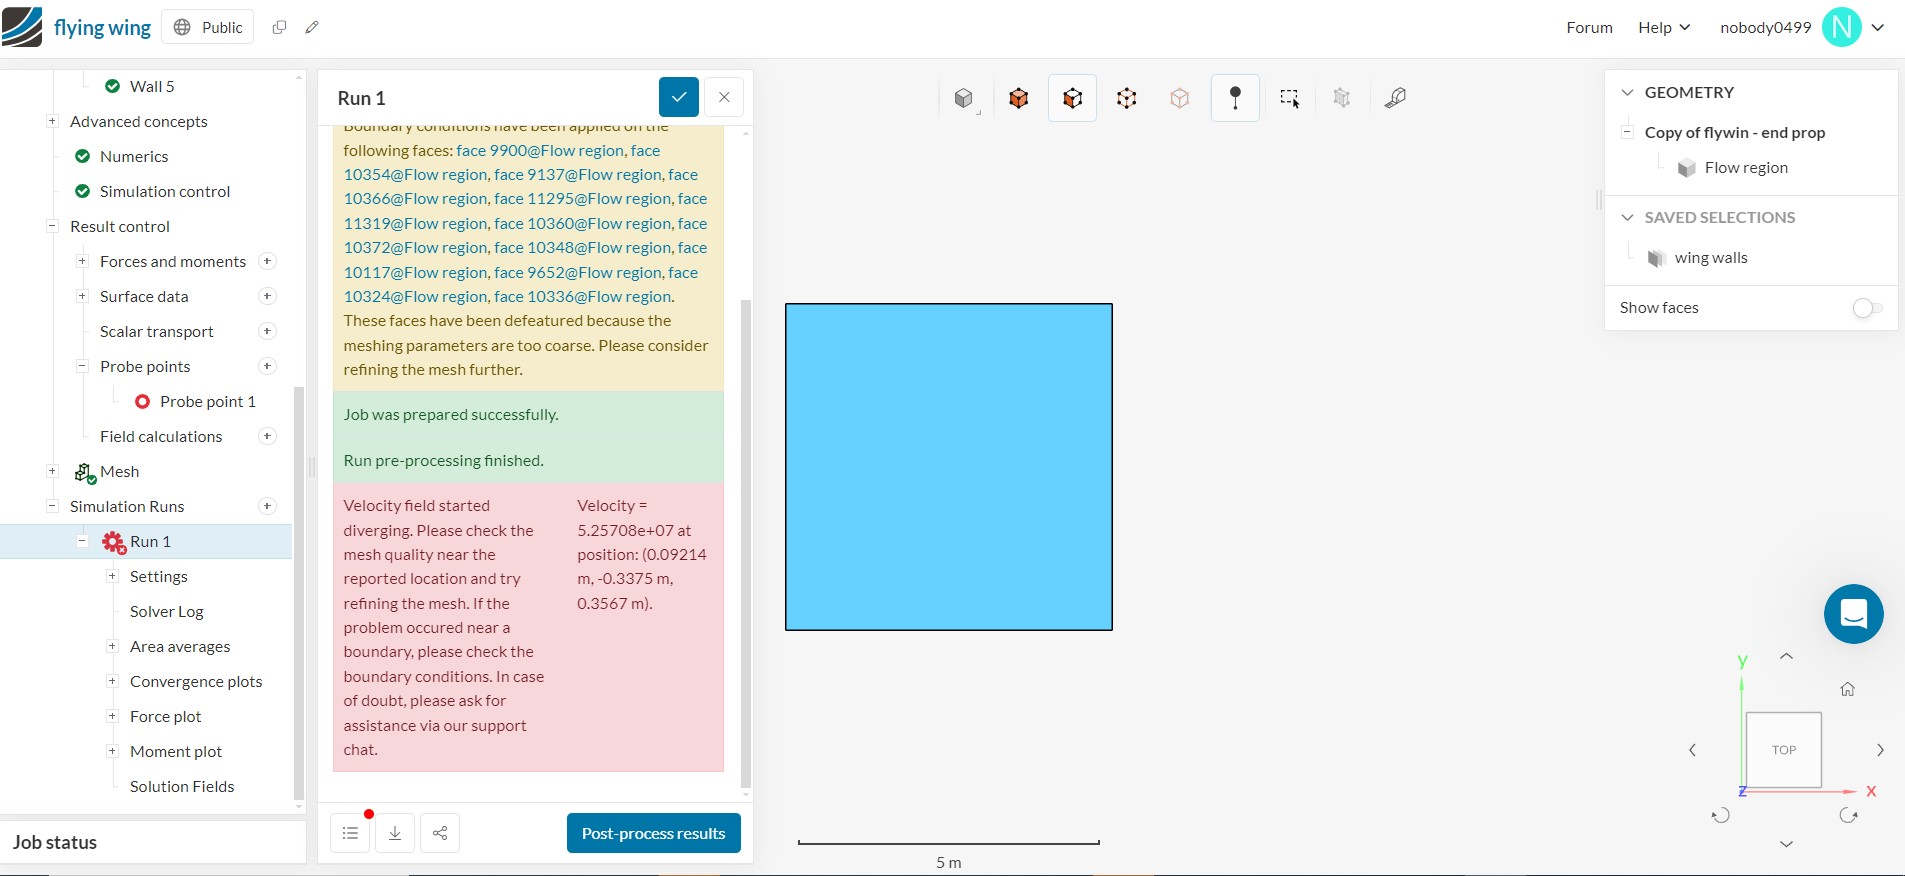This screenshot has height=876, width=1905.
Task: Reset the view with home icon
Action: pyautogui.click(x=1848, y=689)
